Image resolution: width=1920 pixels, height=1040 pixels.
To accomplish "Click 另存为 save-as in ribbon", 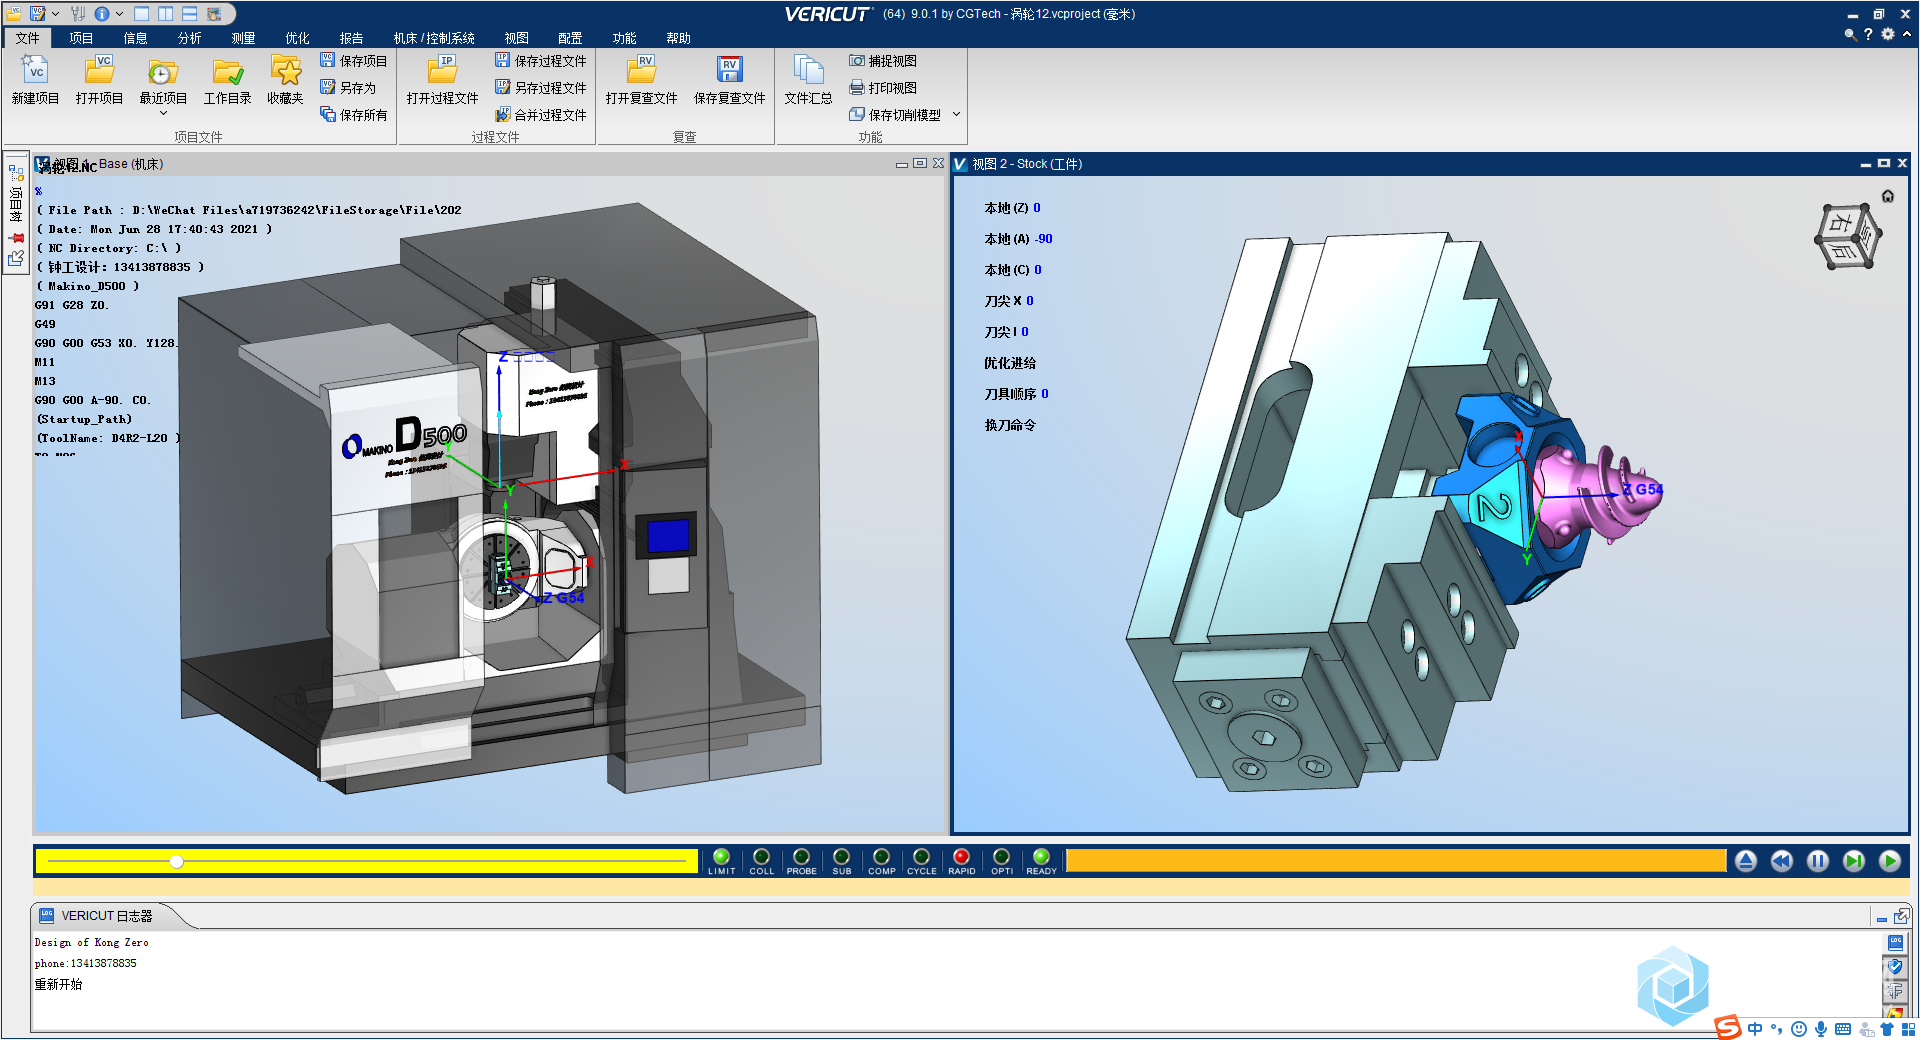I will coord(347,88).
